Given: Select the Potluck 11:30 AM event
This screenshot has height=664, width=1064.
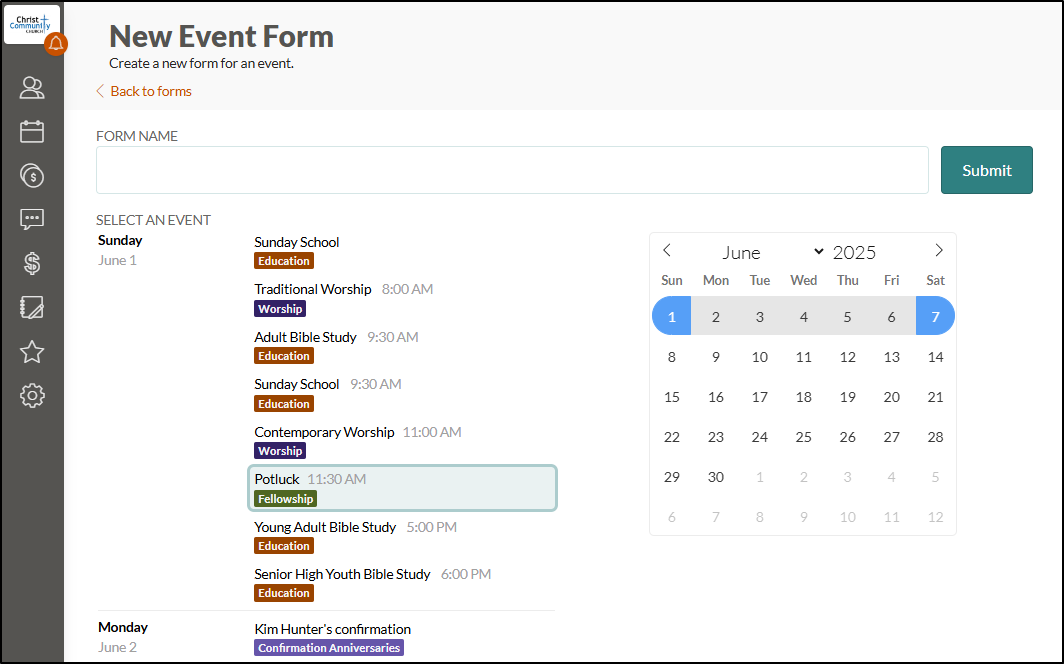Looking at the screenshot, I should pos(402,488).
